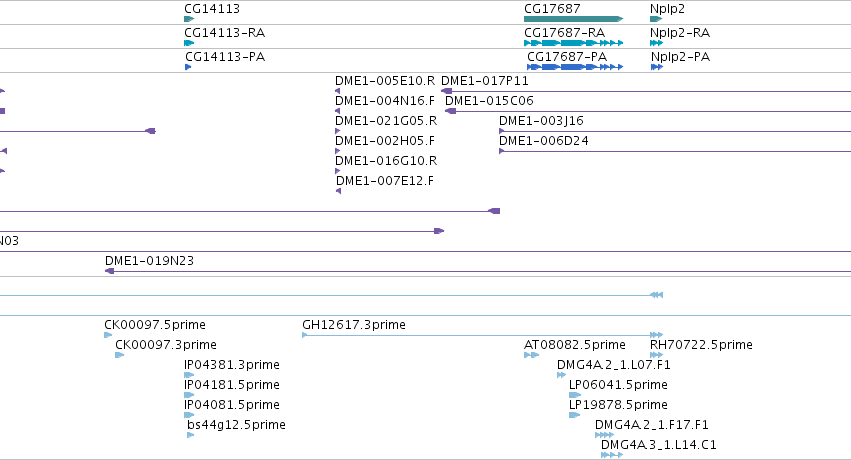This screenshot has height=460, width=851.
Task: Click the DME1-016G10.R label
Action: (386, 161)
